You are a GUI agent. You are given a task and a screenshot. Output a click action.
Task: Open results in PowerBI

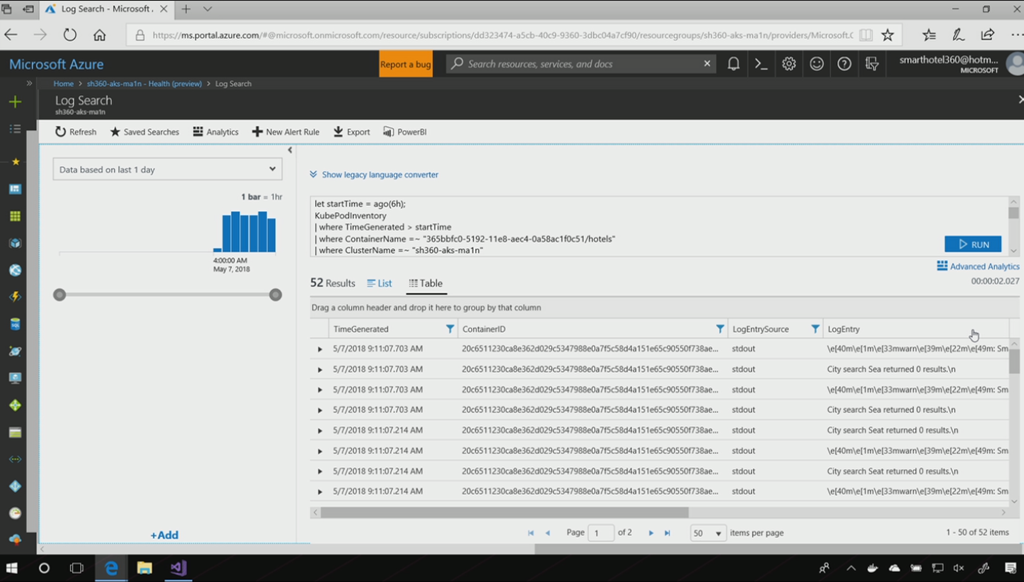(405, 132)
